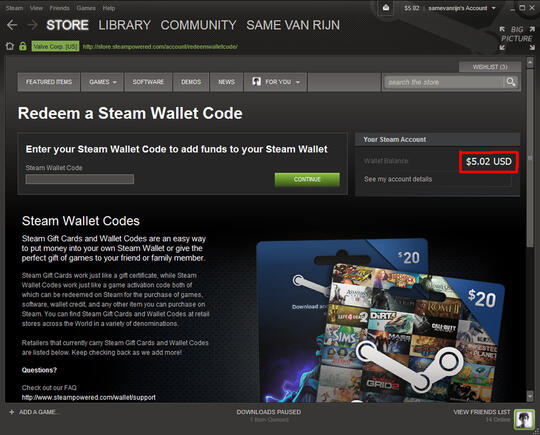
Task: Open the home page icon
Action: tap(10, 46)
